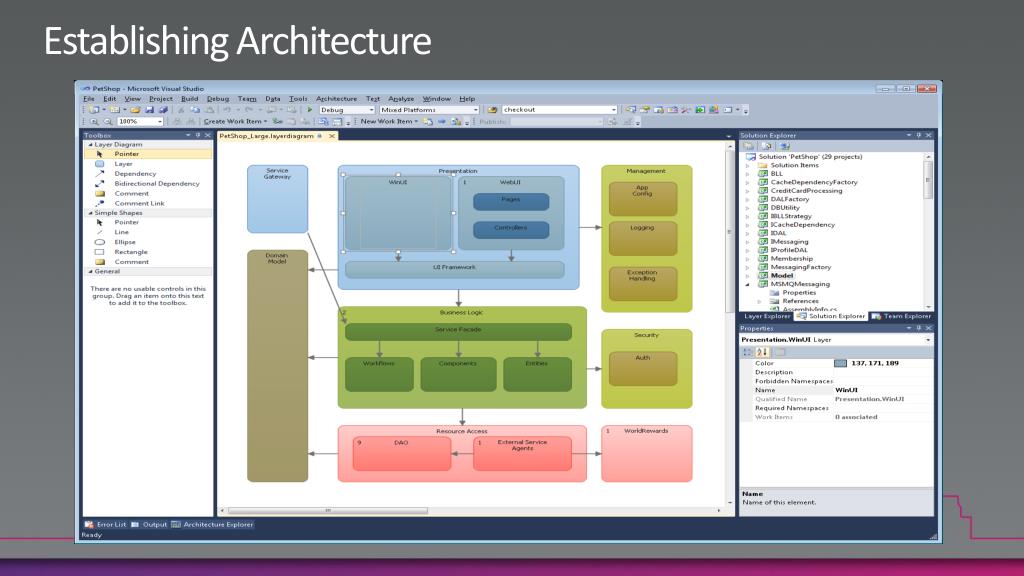Click the Zoom In toolbar icon

click(x=95, y=121)
